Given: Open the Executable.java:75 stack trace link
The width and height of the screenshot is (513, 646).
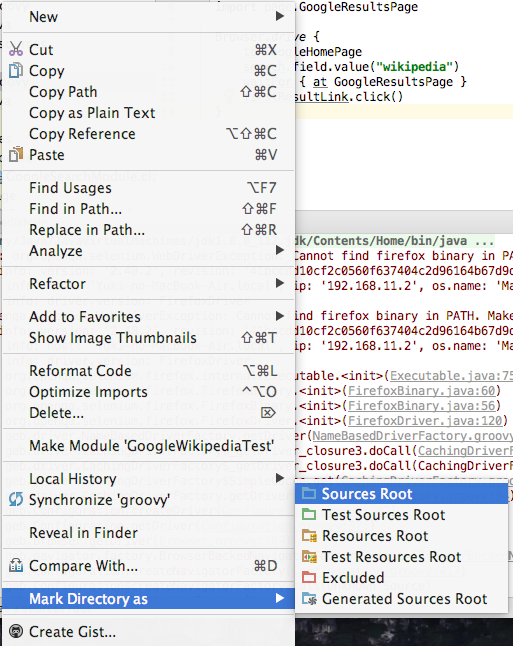Looking at the screenshot, I should click(451, 376).
